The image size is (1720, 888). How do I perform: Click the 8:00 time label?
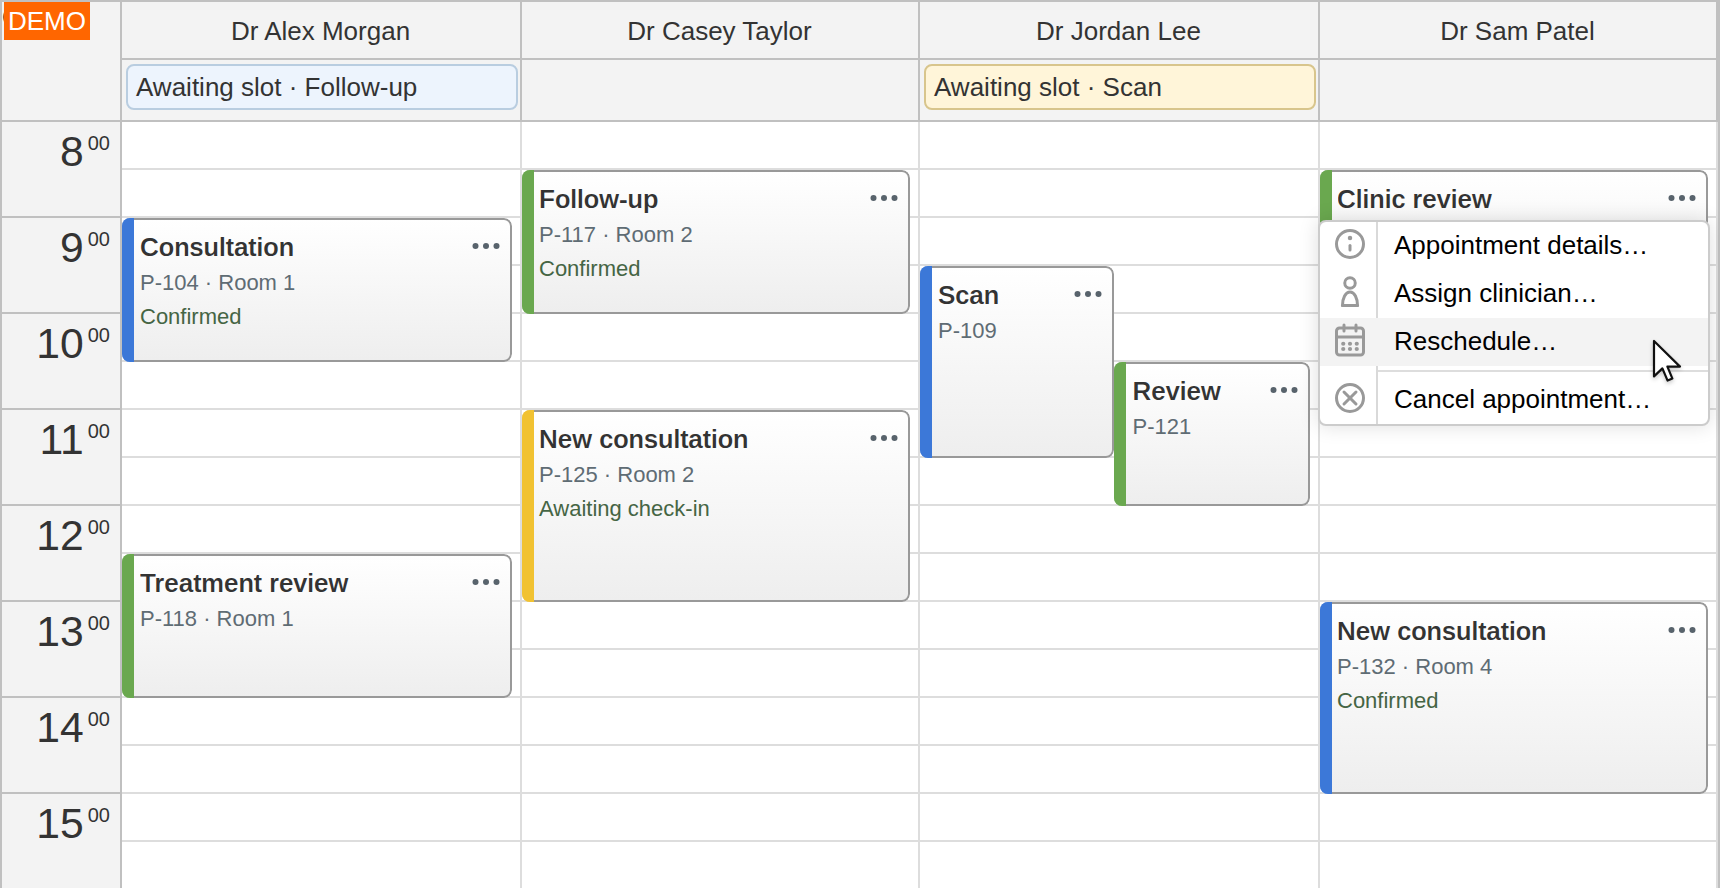point(84,151)
